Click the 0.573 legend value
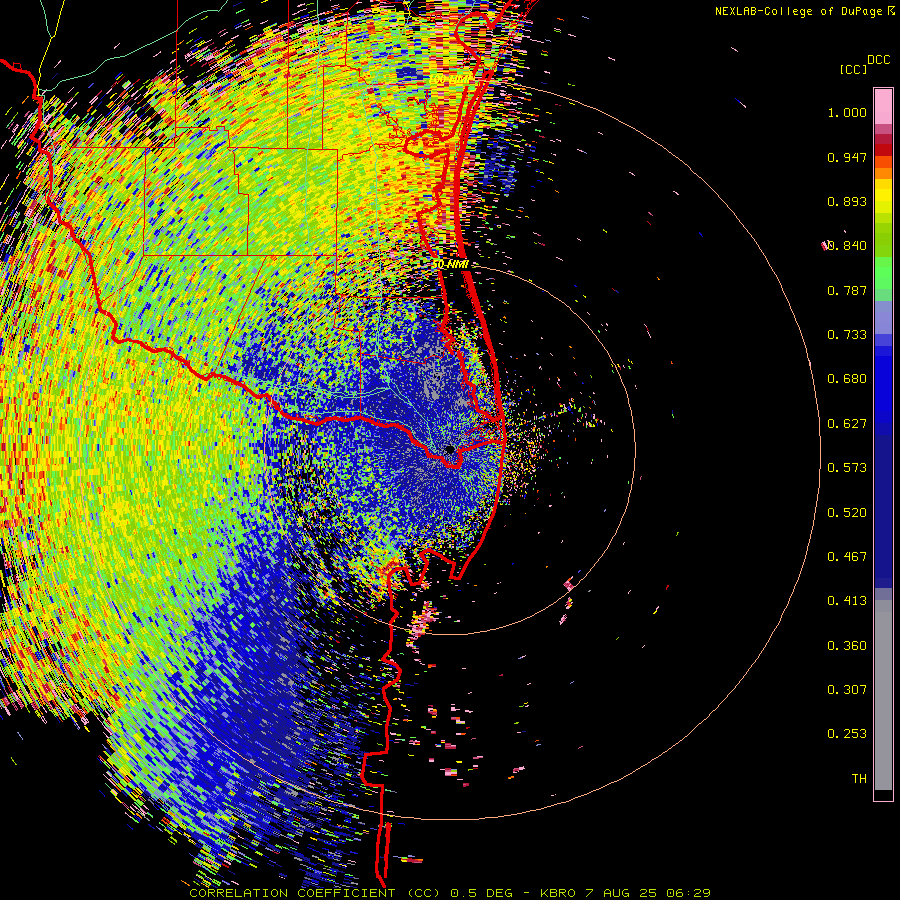Screen dimensions: 900x900 847,468
